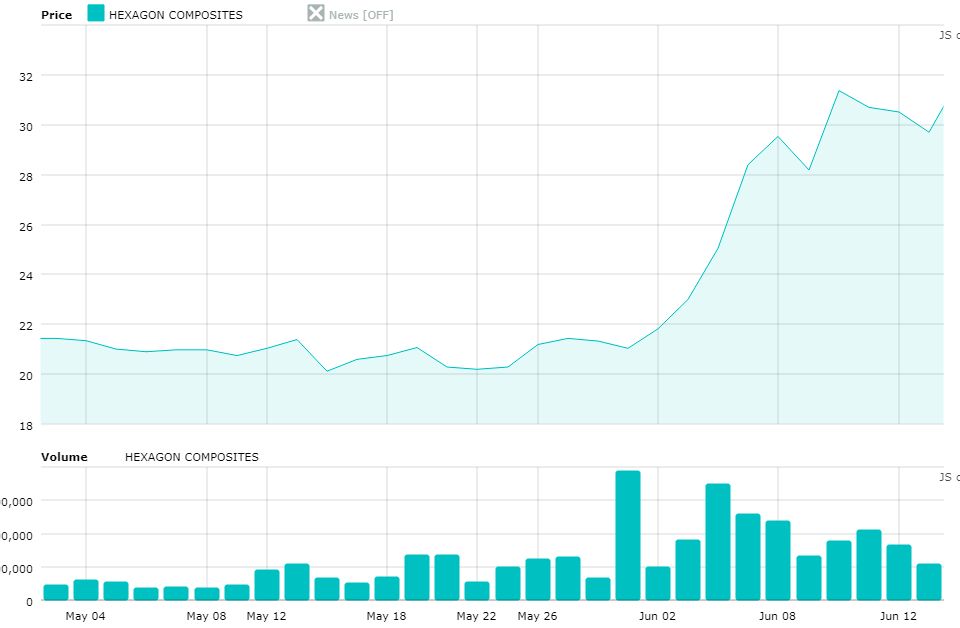Click the Jun 02 date axis label
The image size is (960, 628).
click(x=657, y=616)
